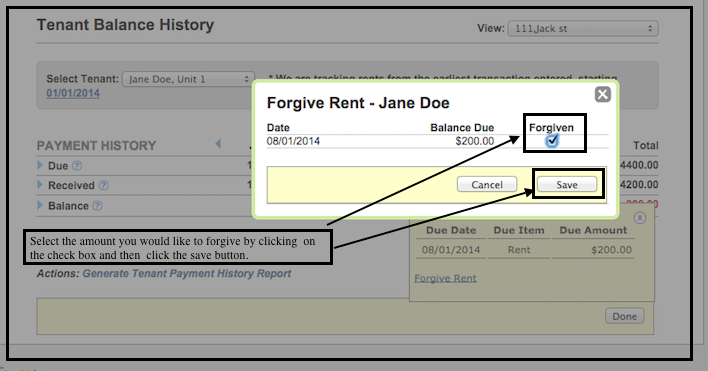
Task: Expand the Due row triangle
Action: (40, 165)
